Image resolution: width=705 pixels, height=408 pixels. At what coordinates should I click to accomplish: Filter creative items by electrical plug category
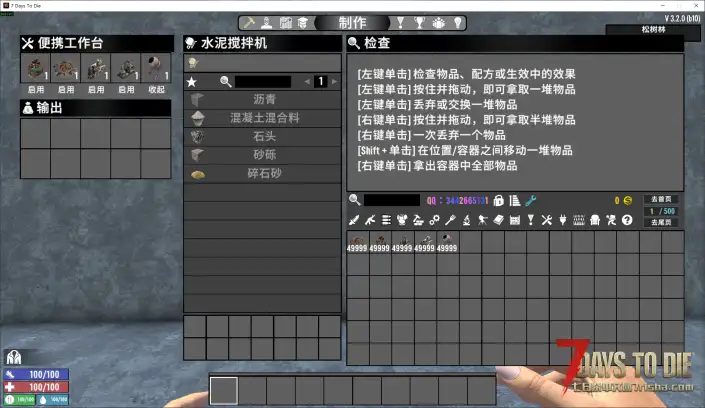[562, 220]
